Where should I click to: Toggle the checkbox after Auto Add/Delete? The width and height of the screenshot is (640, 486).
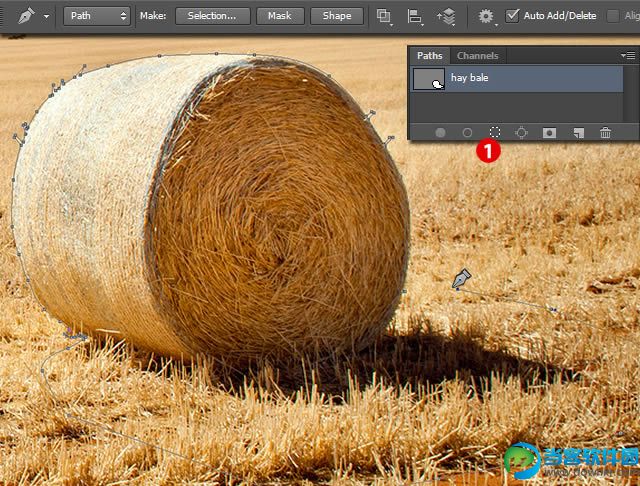[x=613, y=16]
